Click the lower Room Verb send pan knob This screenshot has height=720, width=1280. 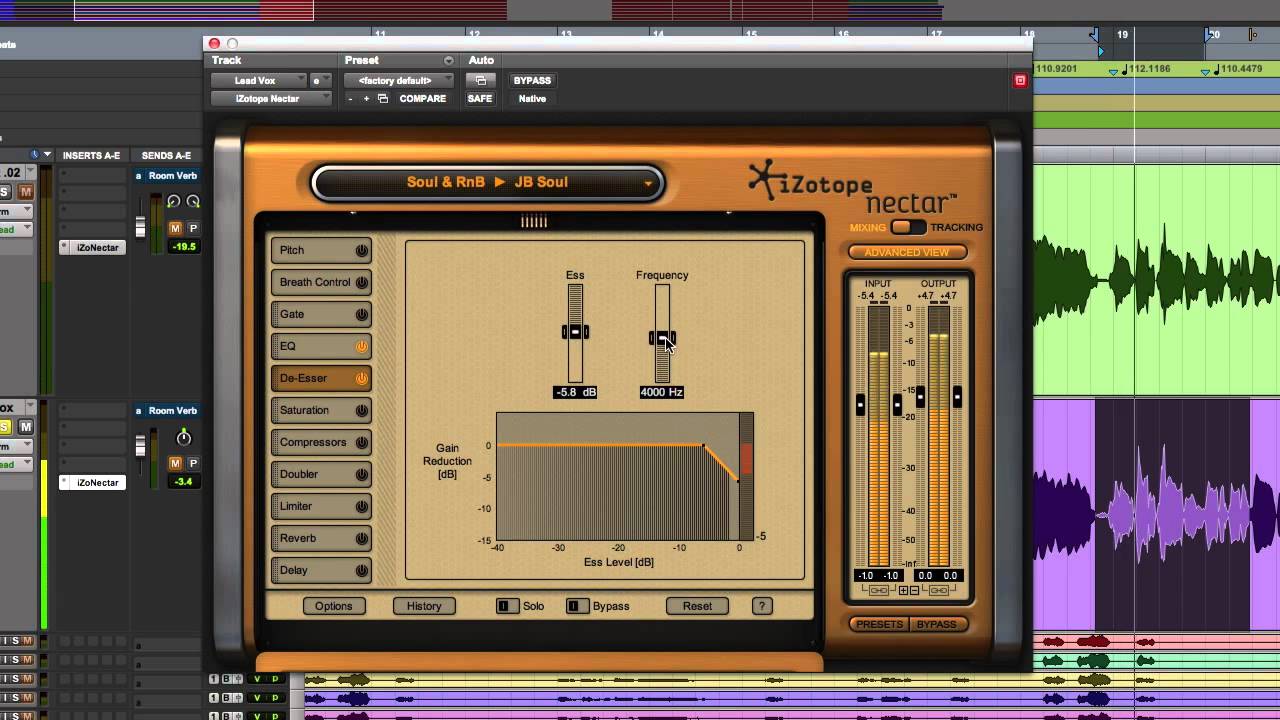184,438
